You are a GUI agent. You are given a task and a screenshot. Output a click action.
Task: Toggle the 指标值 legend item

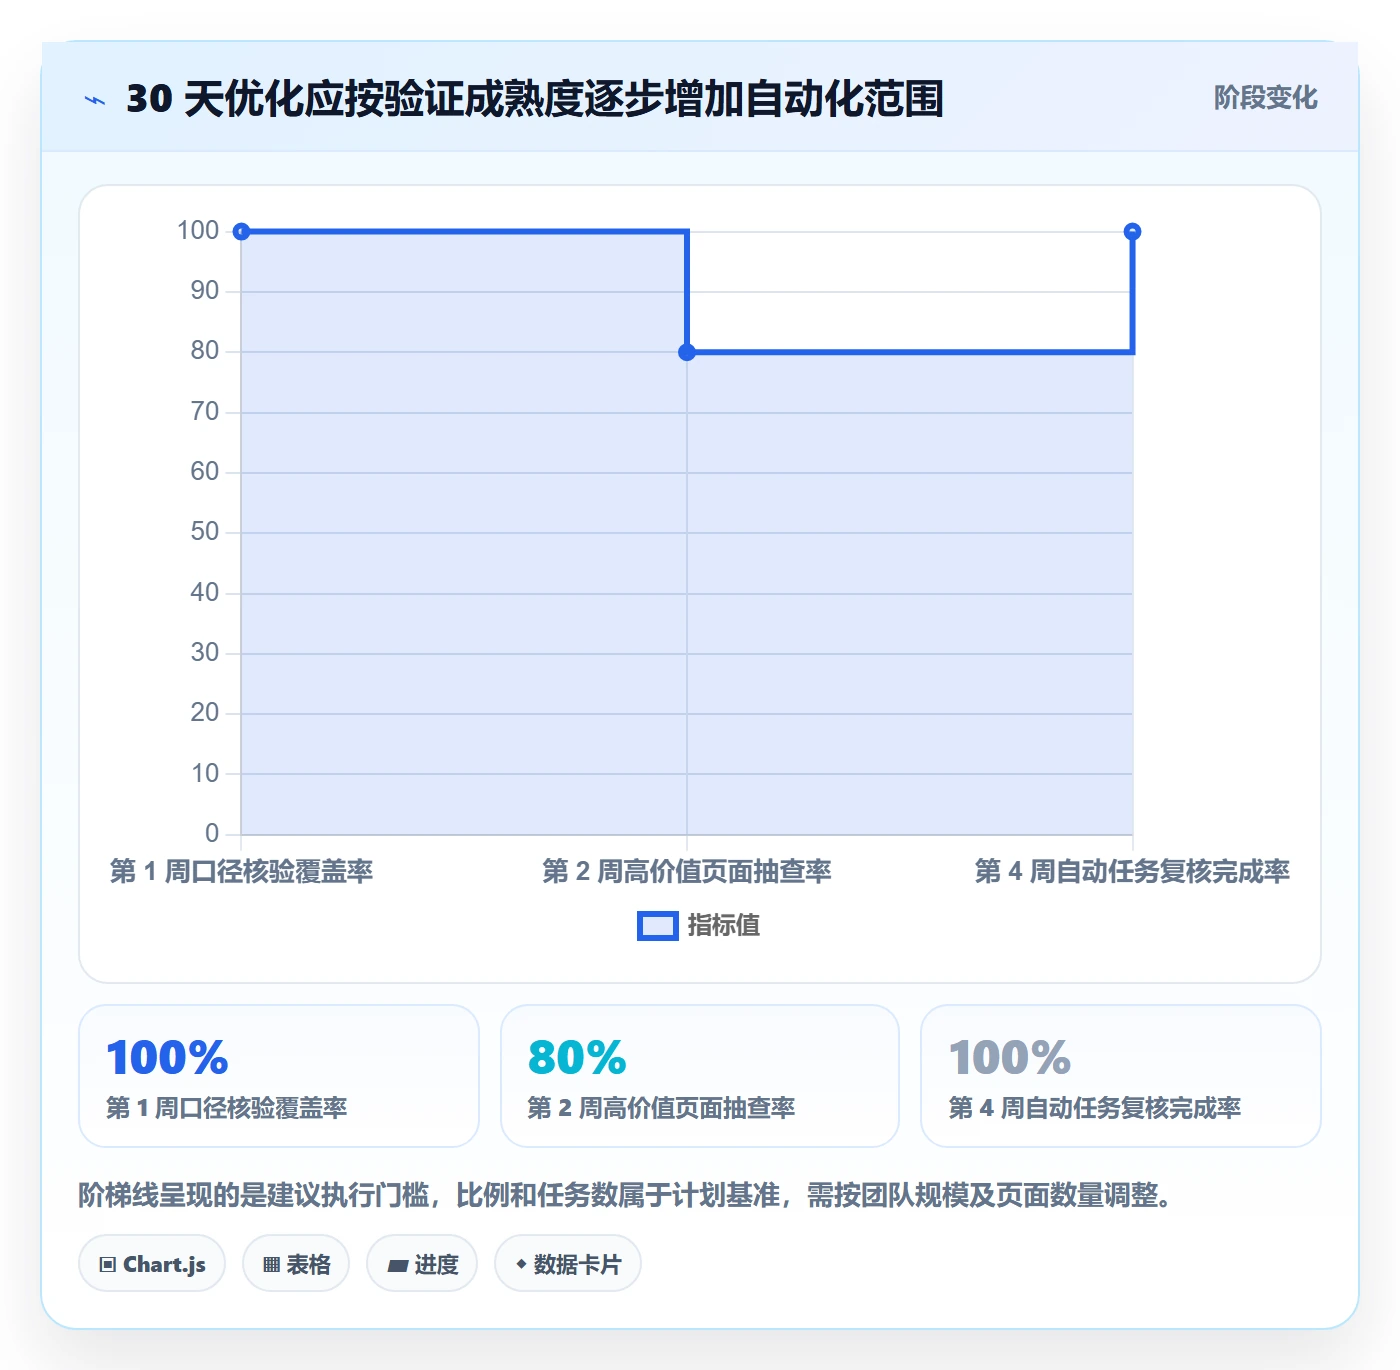699,926
